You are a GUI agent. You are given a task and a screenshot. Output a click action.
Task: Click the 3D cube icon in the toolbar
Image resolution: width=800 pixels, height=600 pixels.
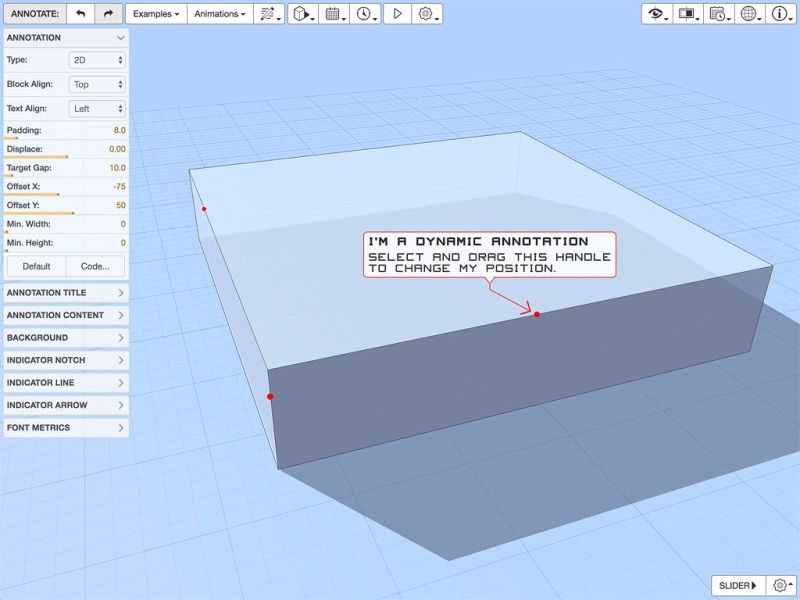pyautogui.click(x=302, y=14)
